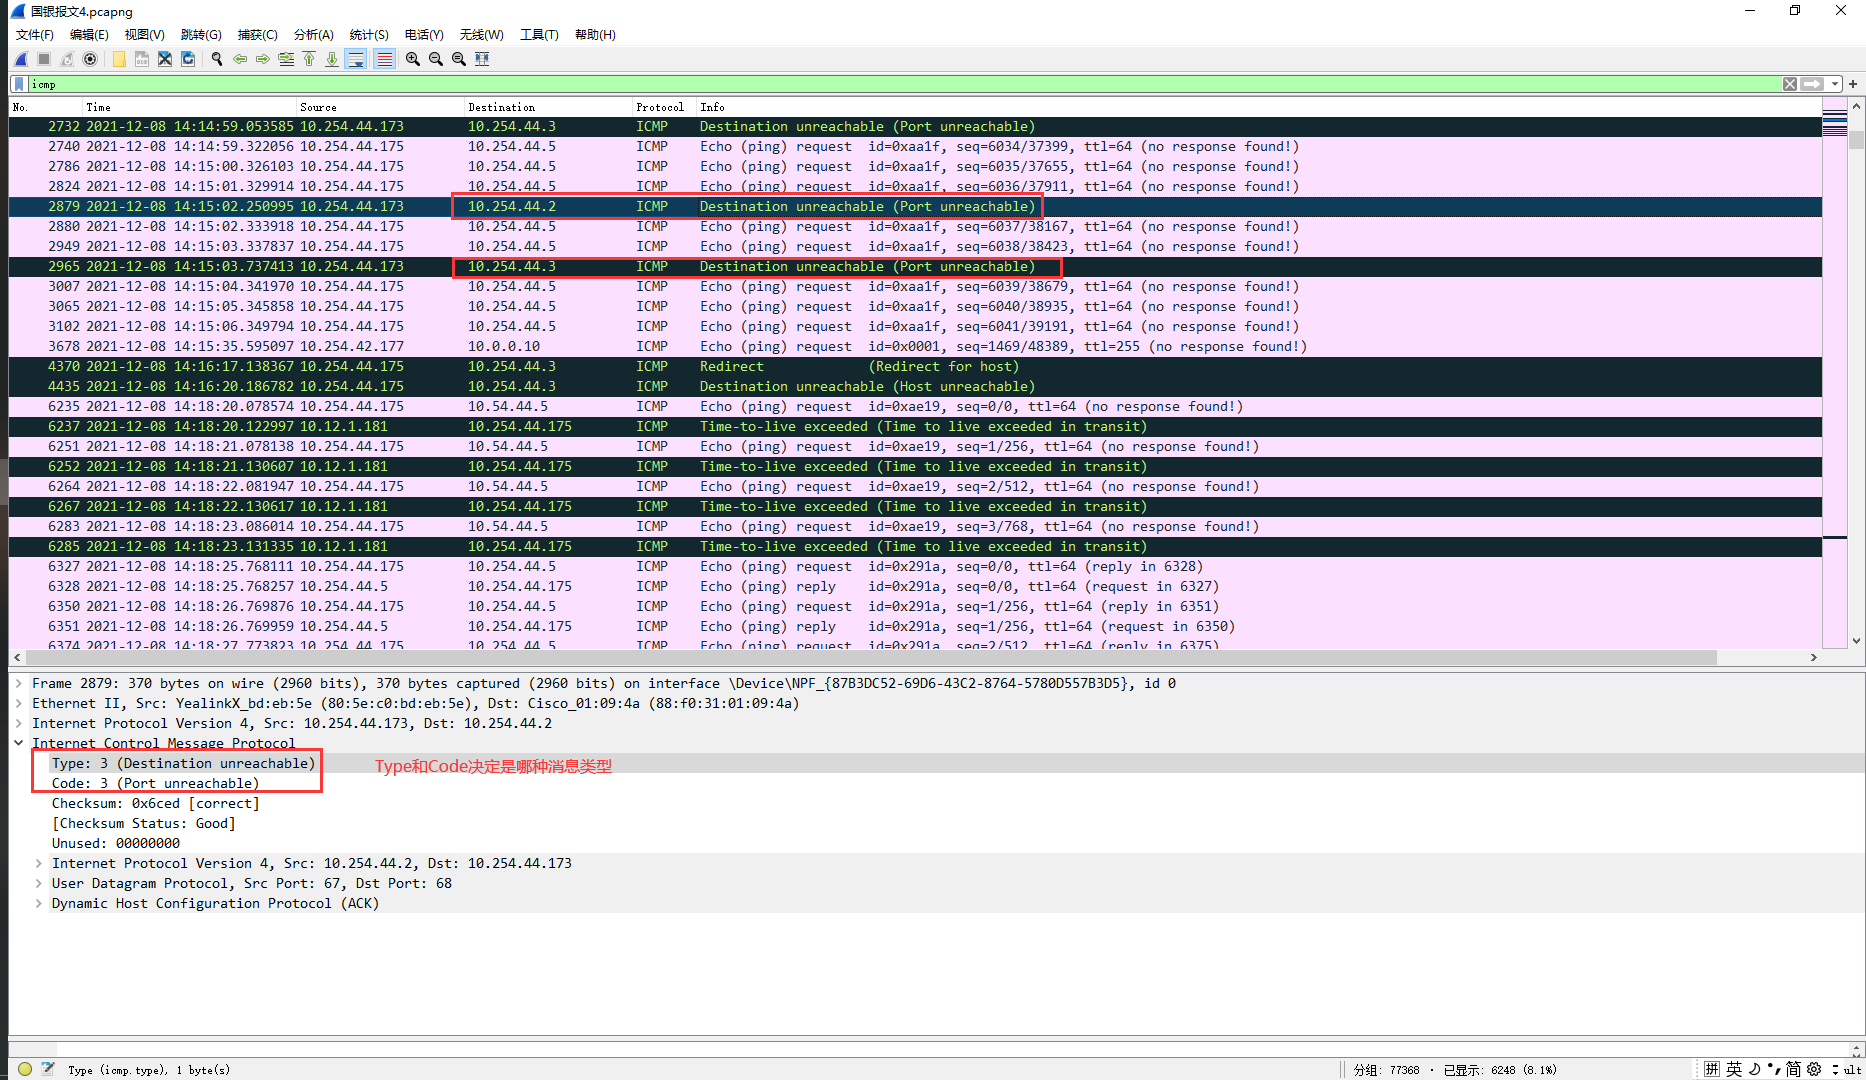Toggle auto-scroll to last packet
The width and height of the screenshot is (1866, 1080).
pos(356,59)
